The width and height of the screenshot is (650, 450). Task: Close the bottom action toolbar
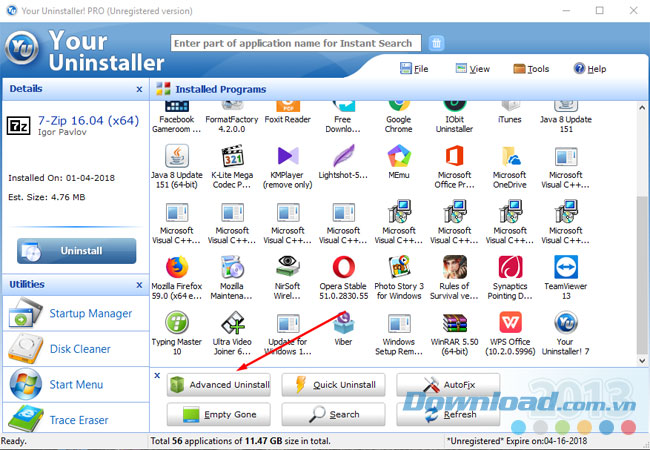click(157, 375)
